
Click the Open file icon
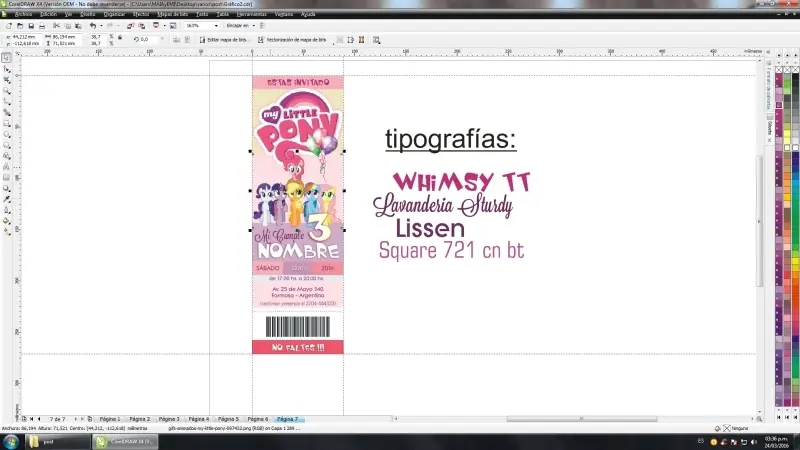(20, 26)
